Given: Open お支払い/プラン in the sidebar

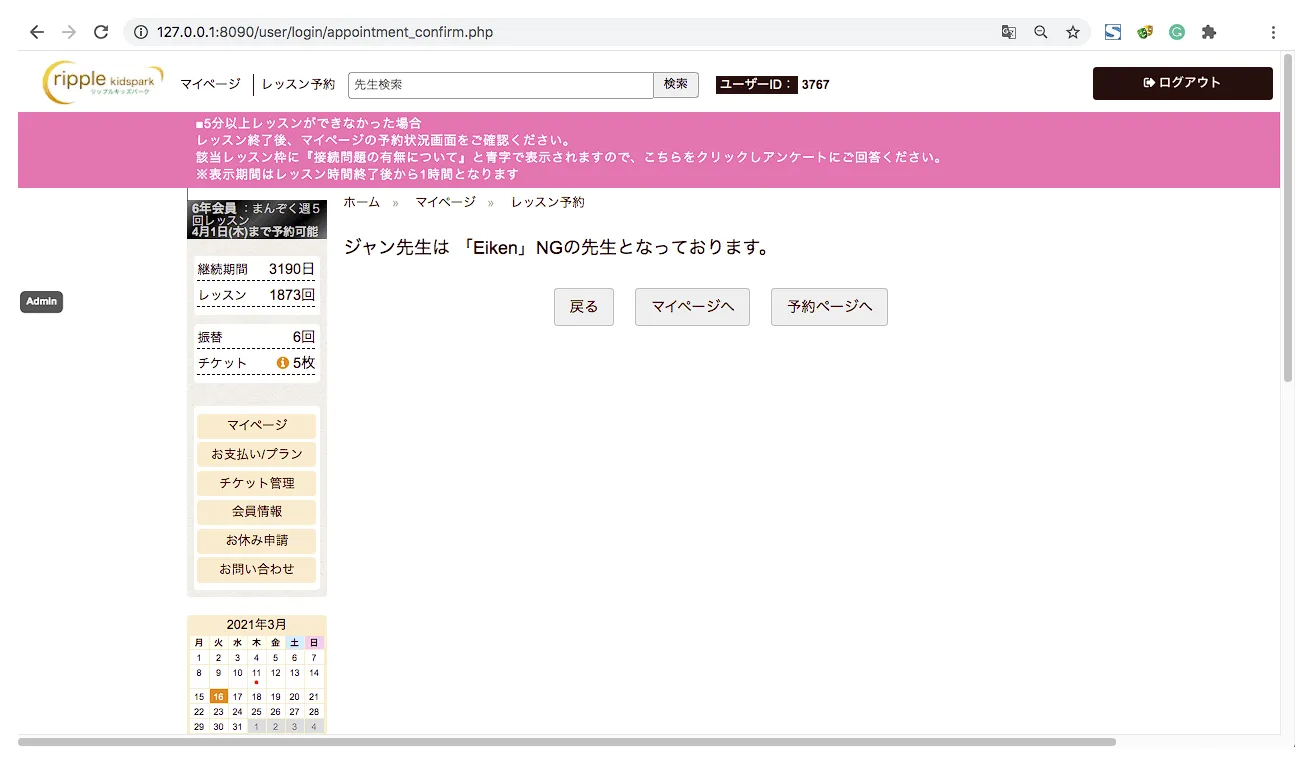Looking at the screenshot, I should [257, 454].
